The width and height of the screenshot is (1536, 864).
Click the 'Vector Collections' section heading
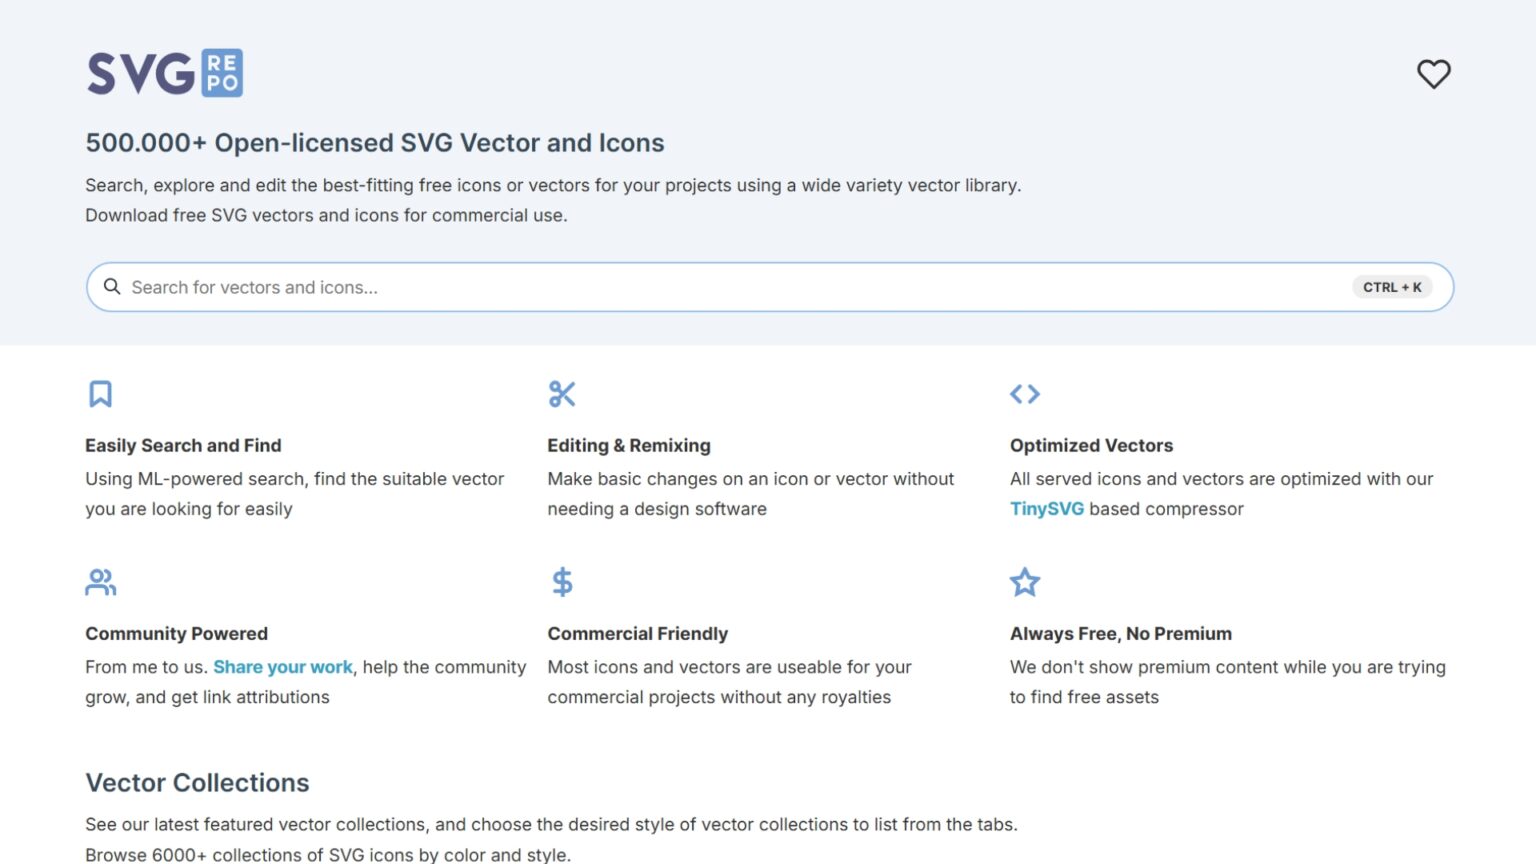[x=197, y=783]
